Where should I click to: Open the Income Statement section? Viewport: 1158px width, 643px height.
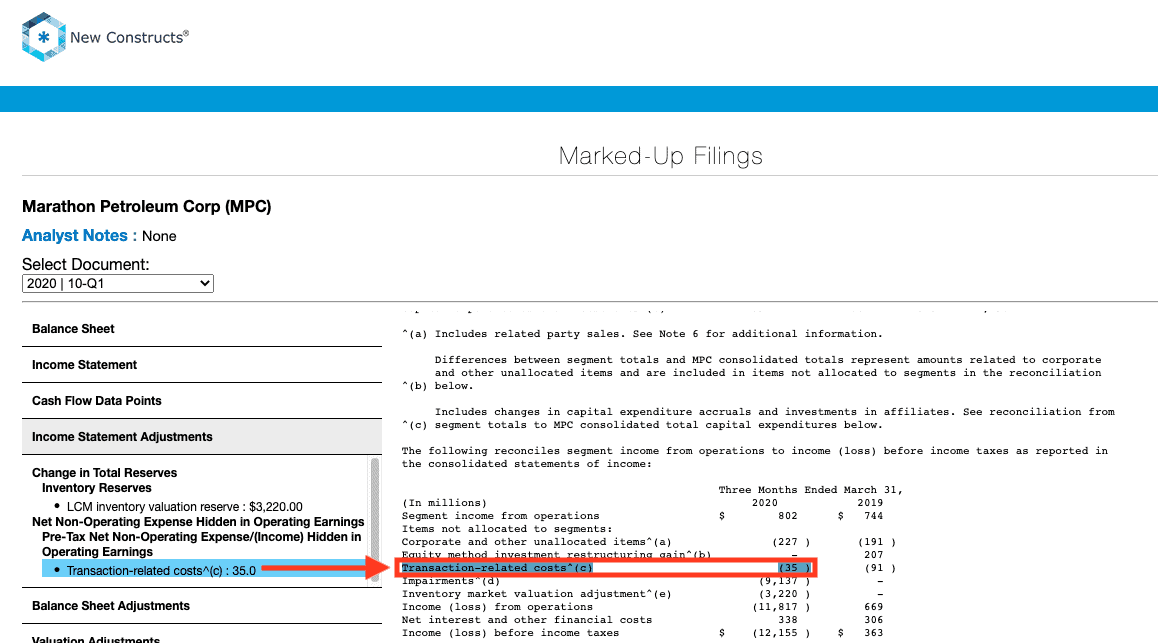click(202, 365)
